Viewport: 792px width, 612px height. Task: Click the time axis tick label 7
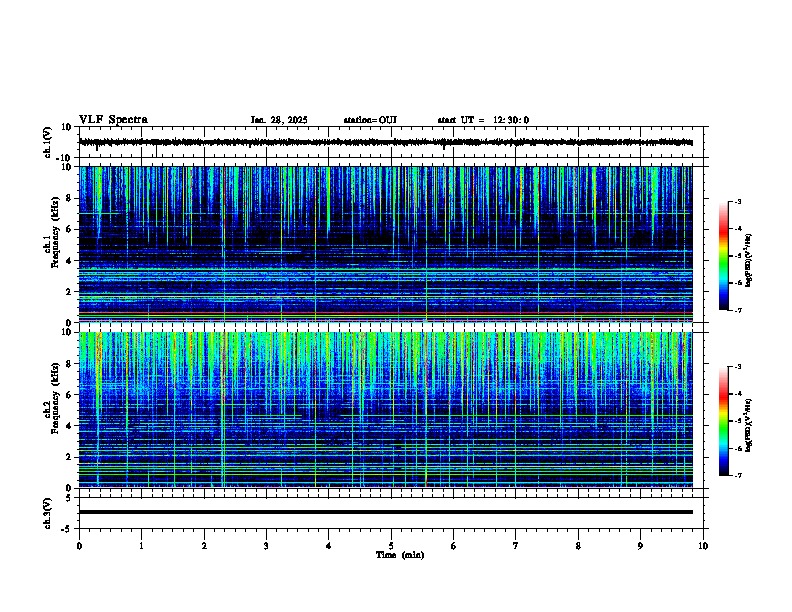pyautogui.click(x=516, y=546)
